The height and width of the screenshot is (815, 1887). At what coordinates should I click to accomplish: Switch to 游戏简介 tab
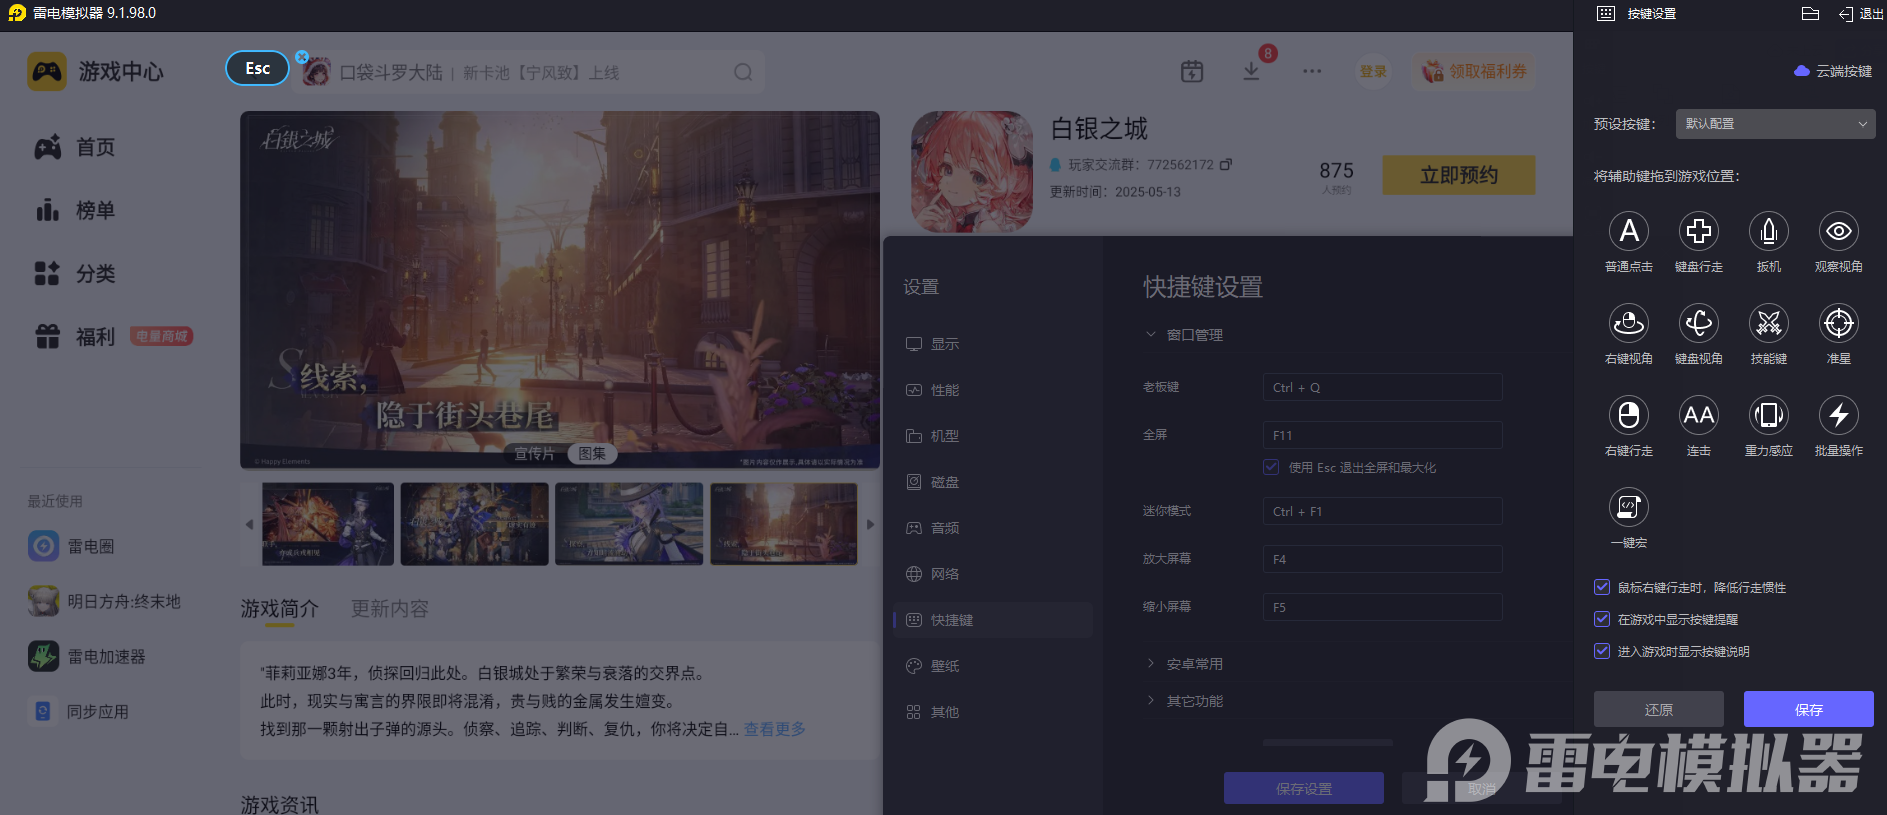[280, 608]
